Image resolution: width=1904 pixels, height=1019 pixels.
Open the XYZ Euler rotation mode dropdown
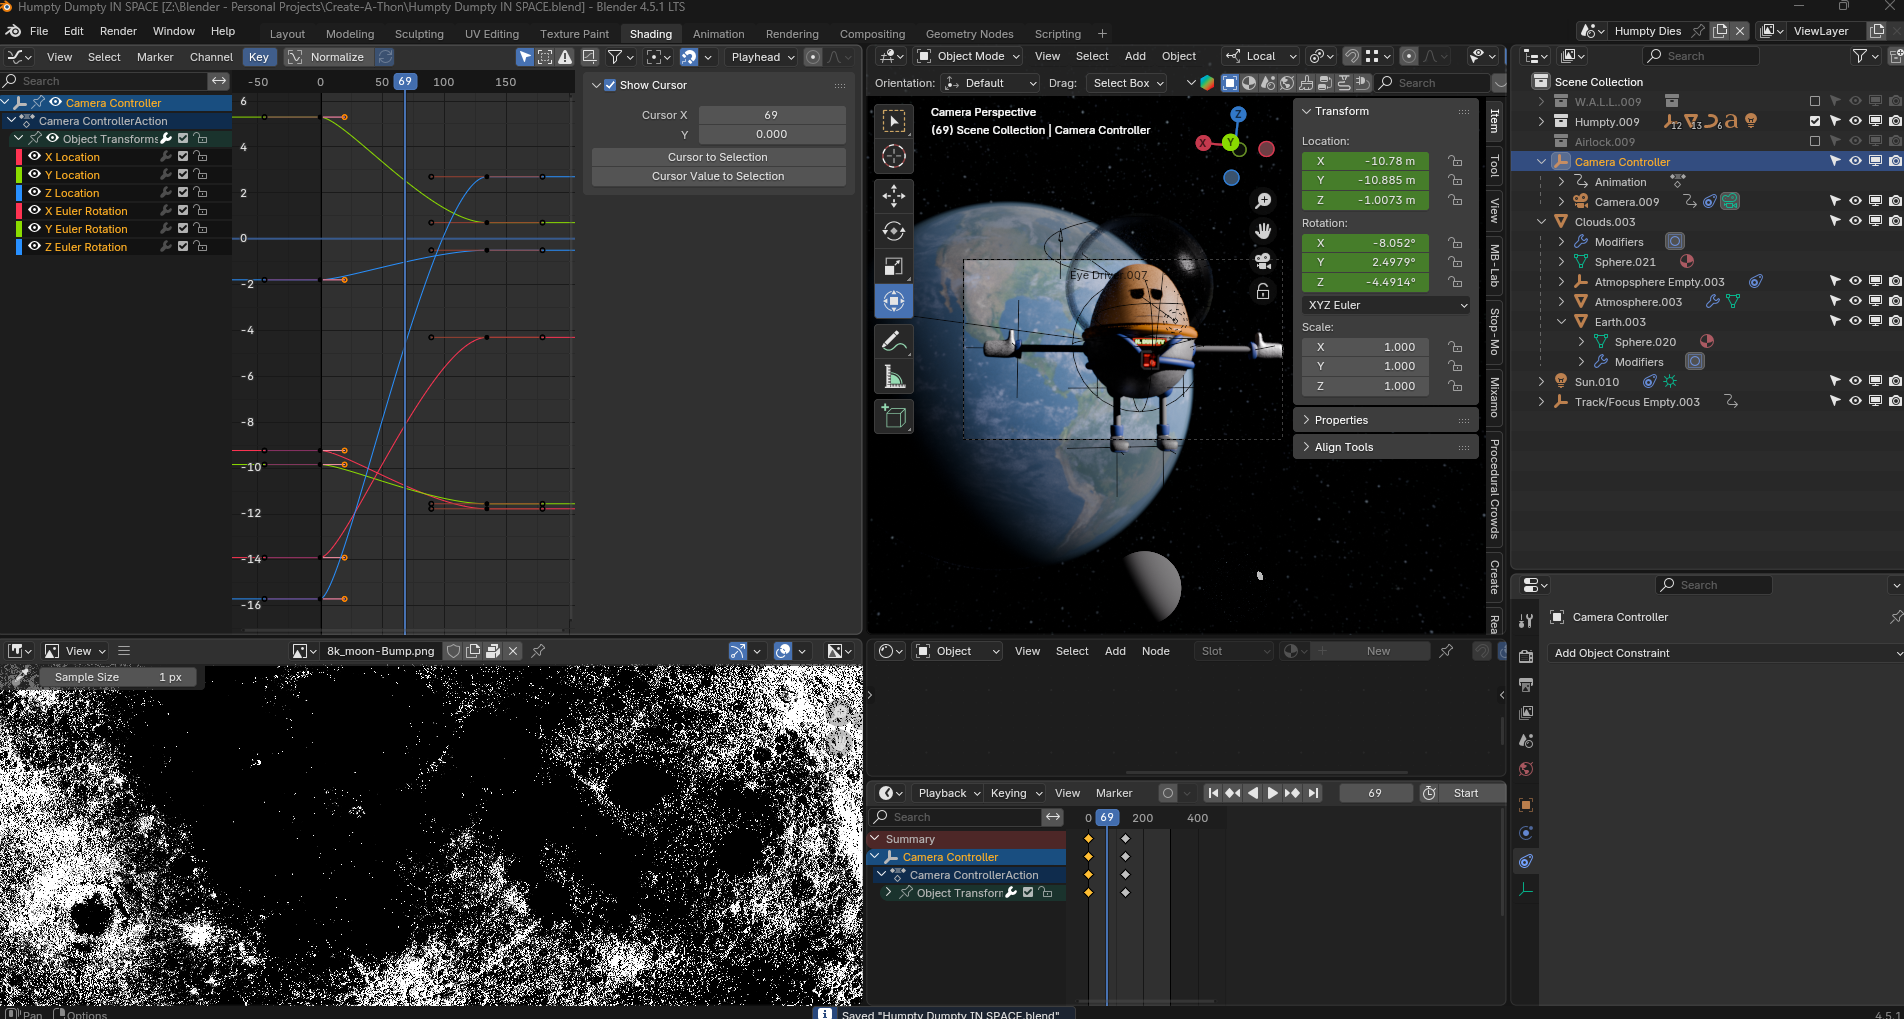[1386, 305]
